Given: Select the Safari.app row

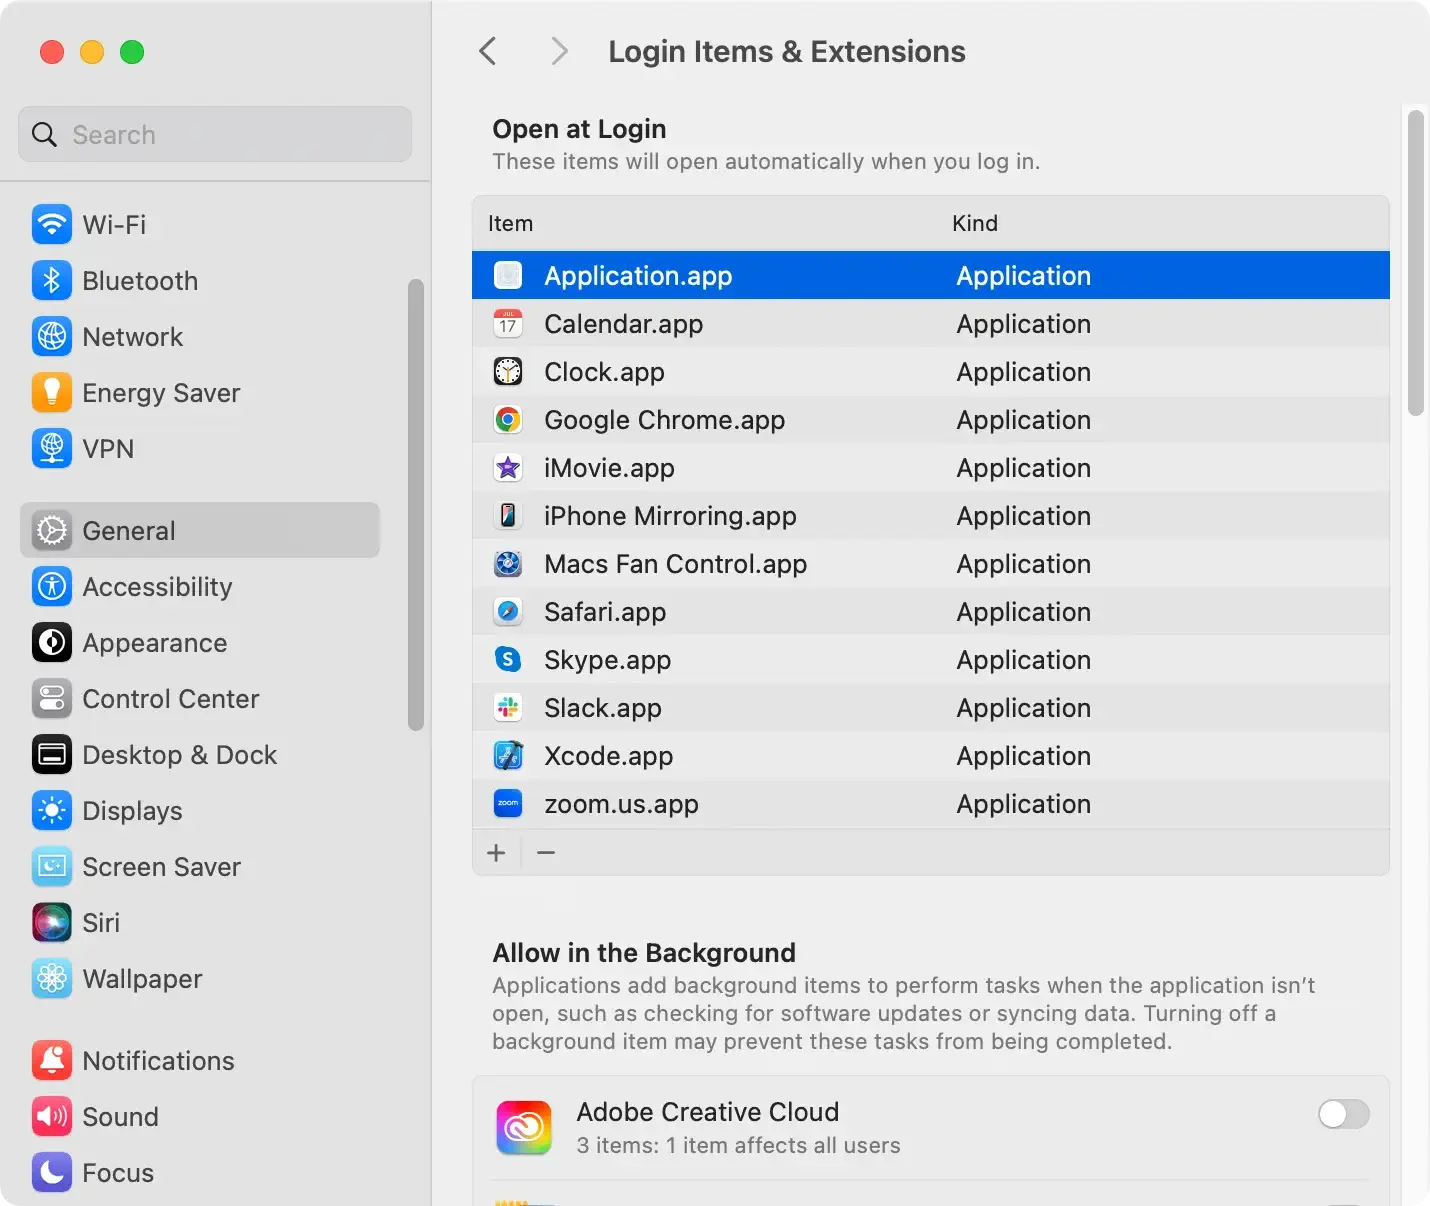Looking at the screenshot, I should pyautogui.click(x=931, y=611).
